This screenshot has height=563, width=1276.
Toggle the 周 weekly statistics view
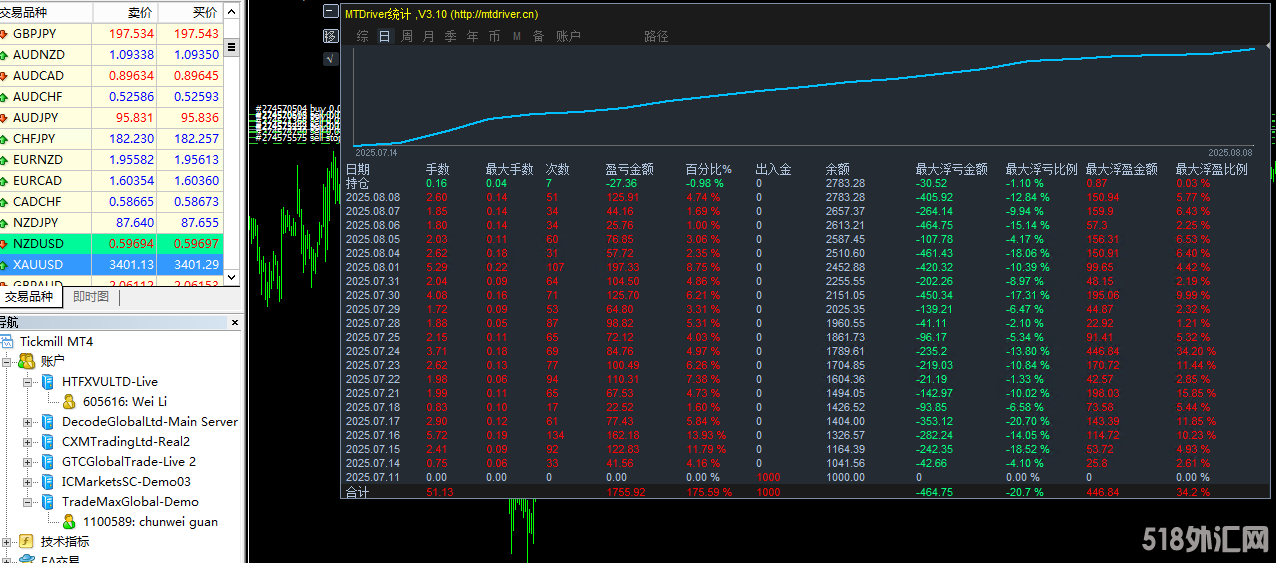coord(407,36)
